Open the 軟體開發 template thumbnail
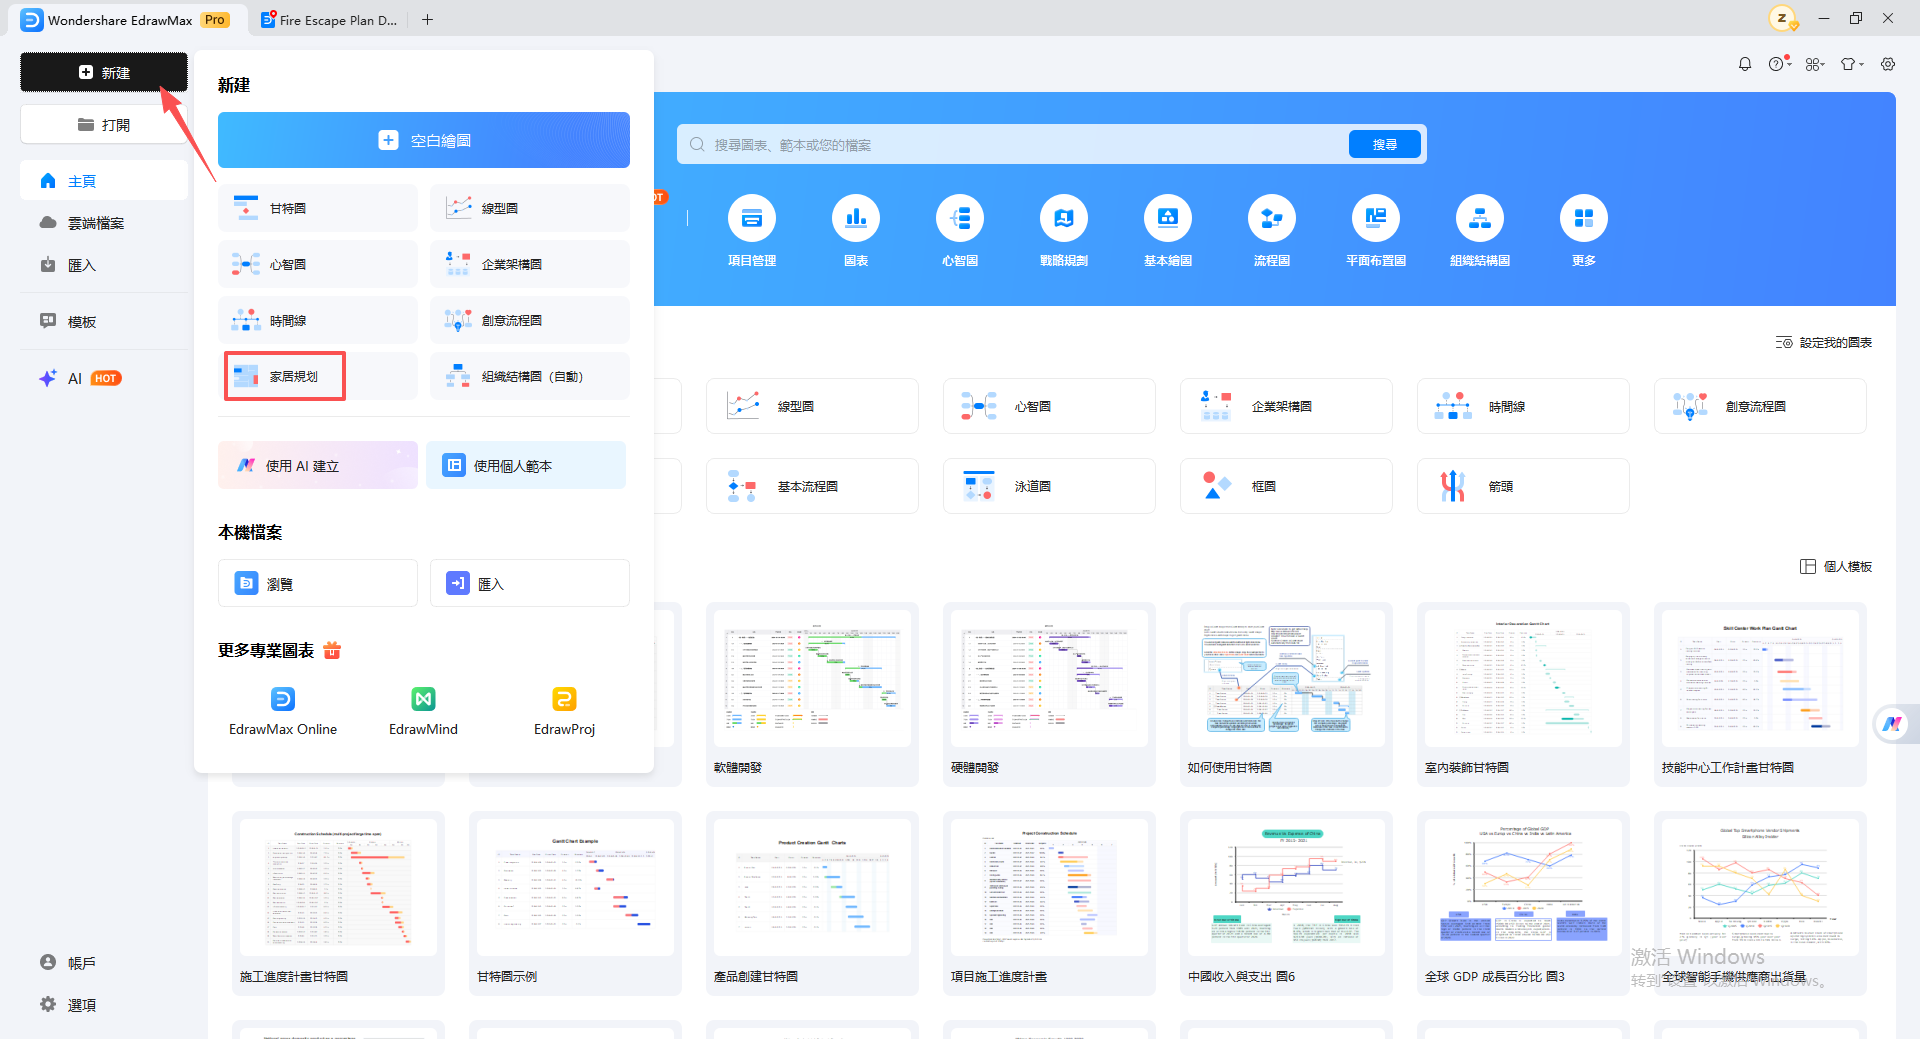The width and height of the screenshot is (1920, 1039). tap(812, 680)
